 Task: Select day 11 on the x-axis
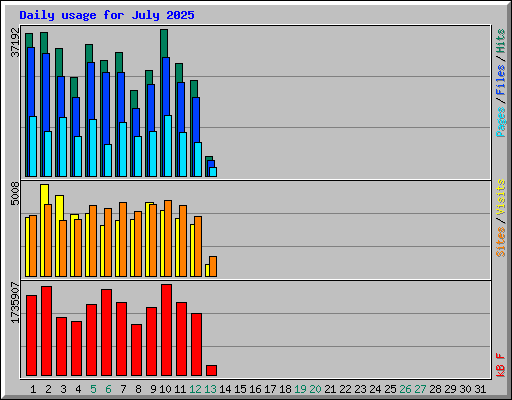point(180,389)
